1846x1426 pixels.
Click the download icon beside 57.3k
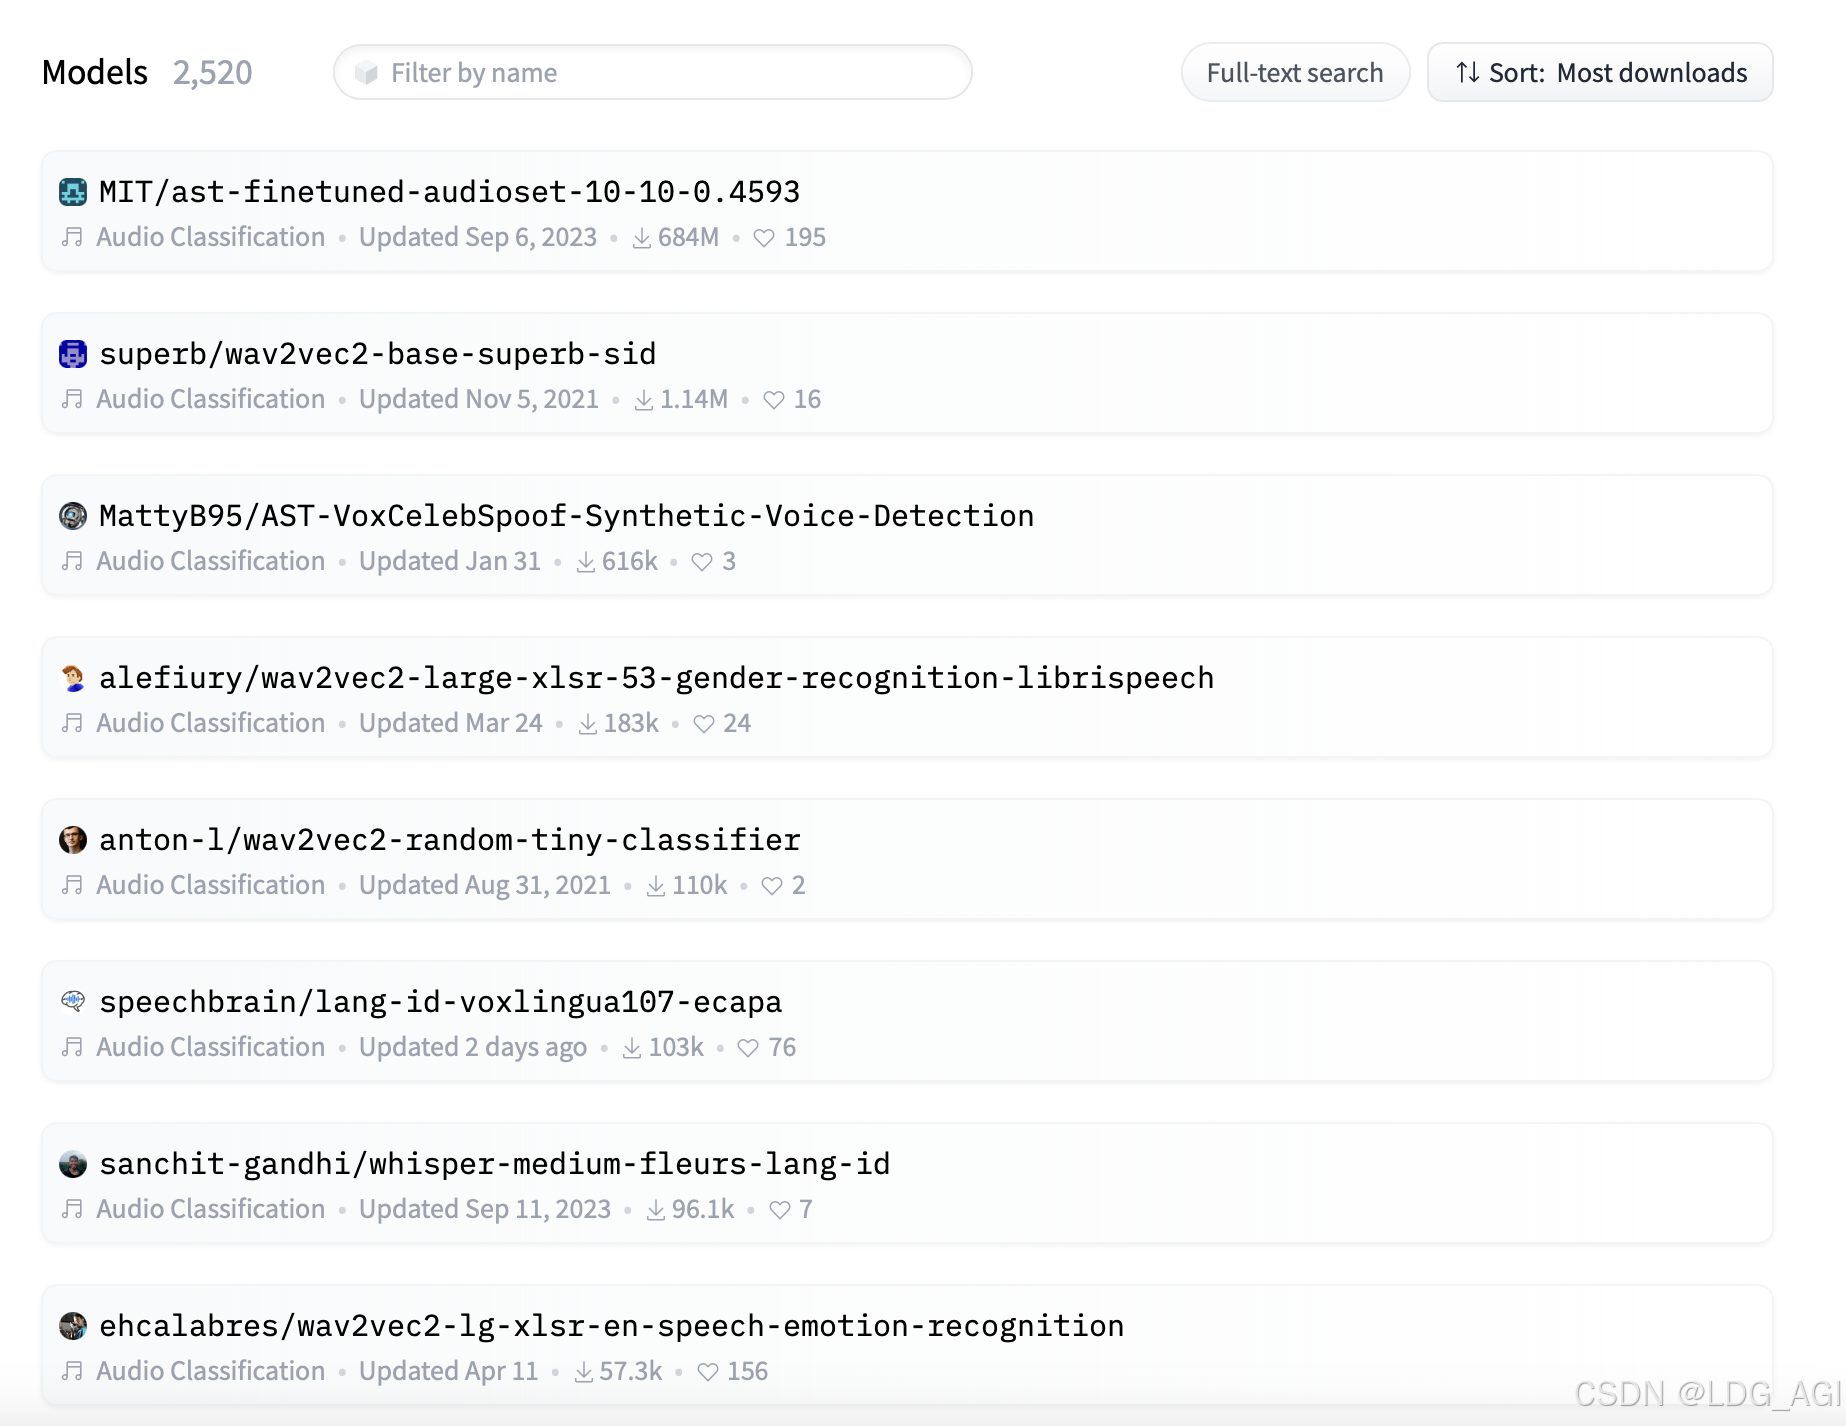584,1372
